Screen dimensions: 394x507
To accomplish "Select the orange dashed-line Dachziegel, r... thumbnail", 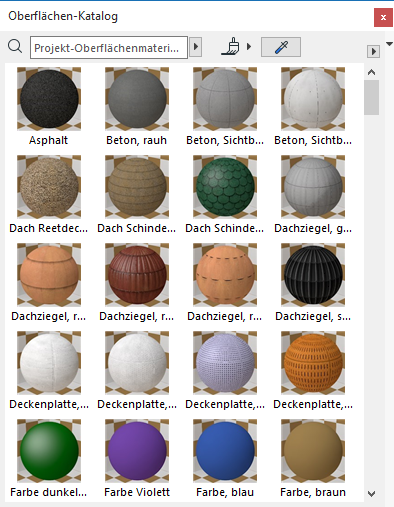I will [225, 275].
